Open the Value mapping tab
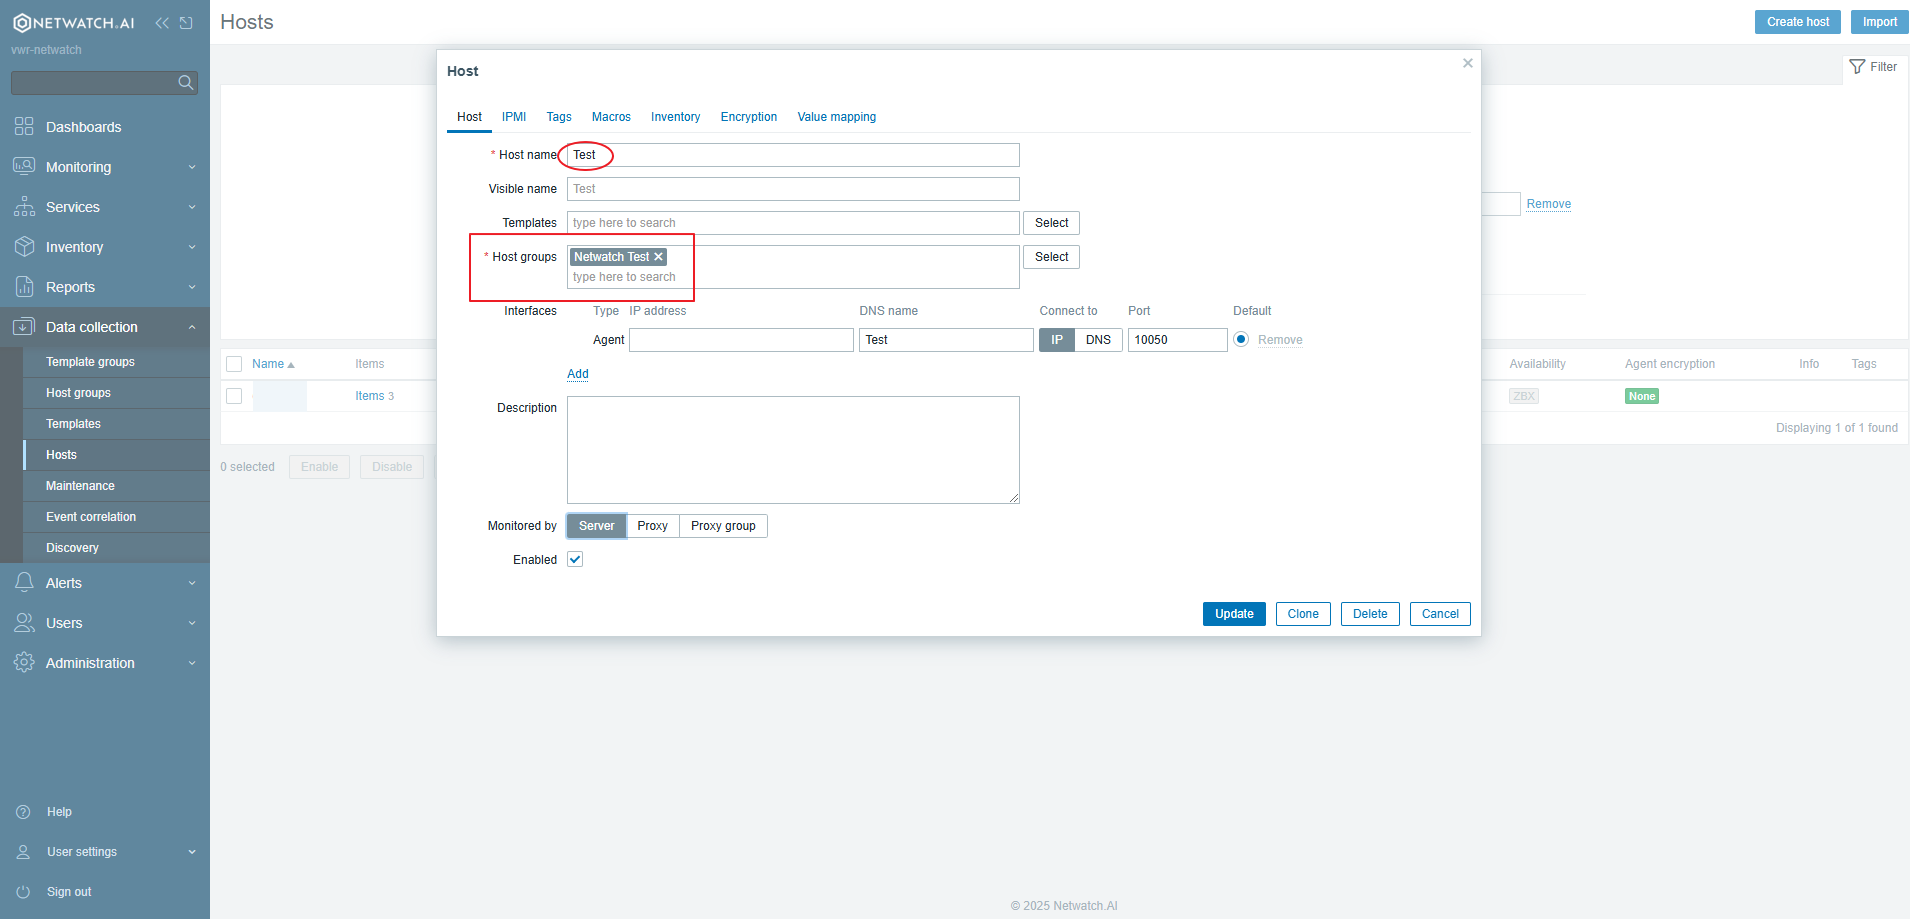This screenshot has width=1910, height=919. (x=836, y=117)
